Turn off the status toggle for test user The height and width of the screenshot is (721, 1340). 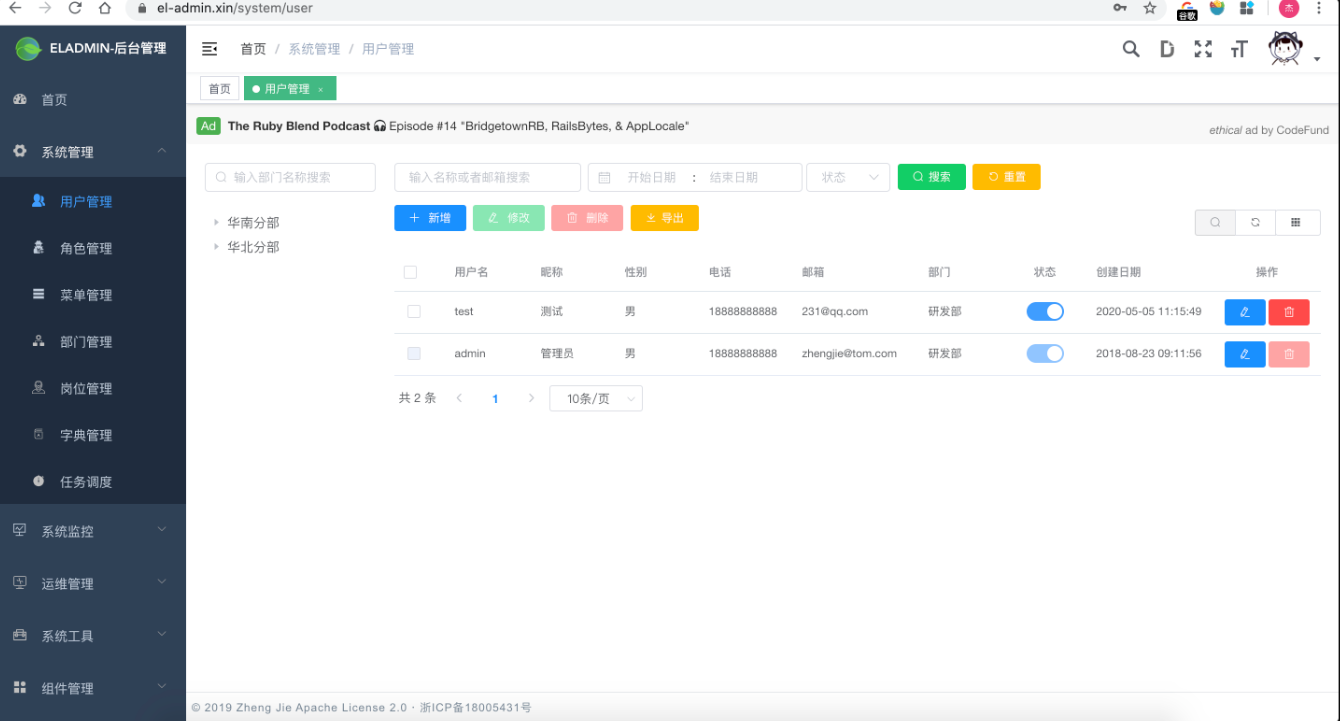(1045, 311)
